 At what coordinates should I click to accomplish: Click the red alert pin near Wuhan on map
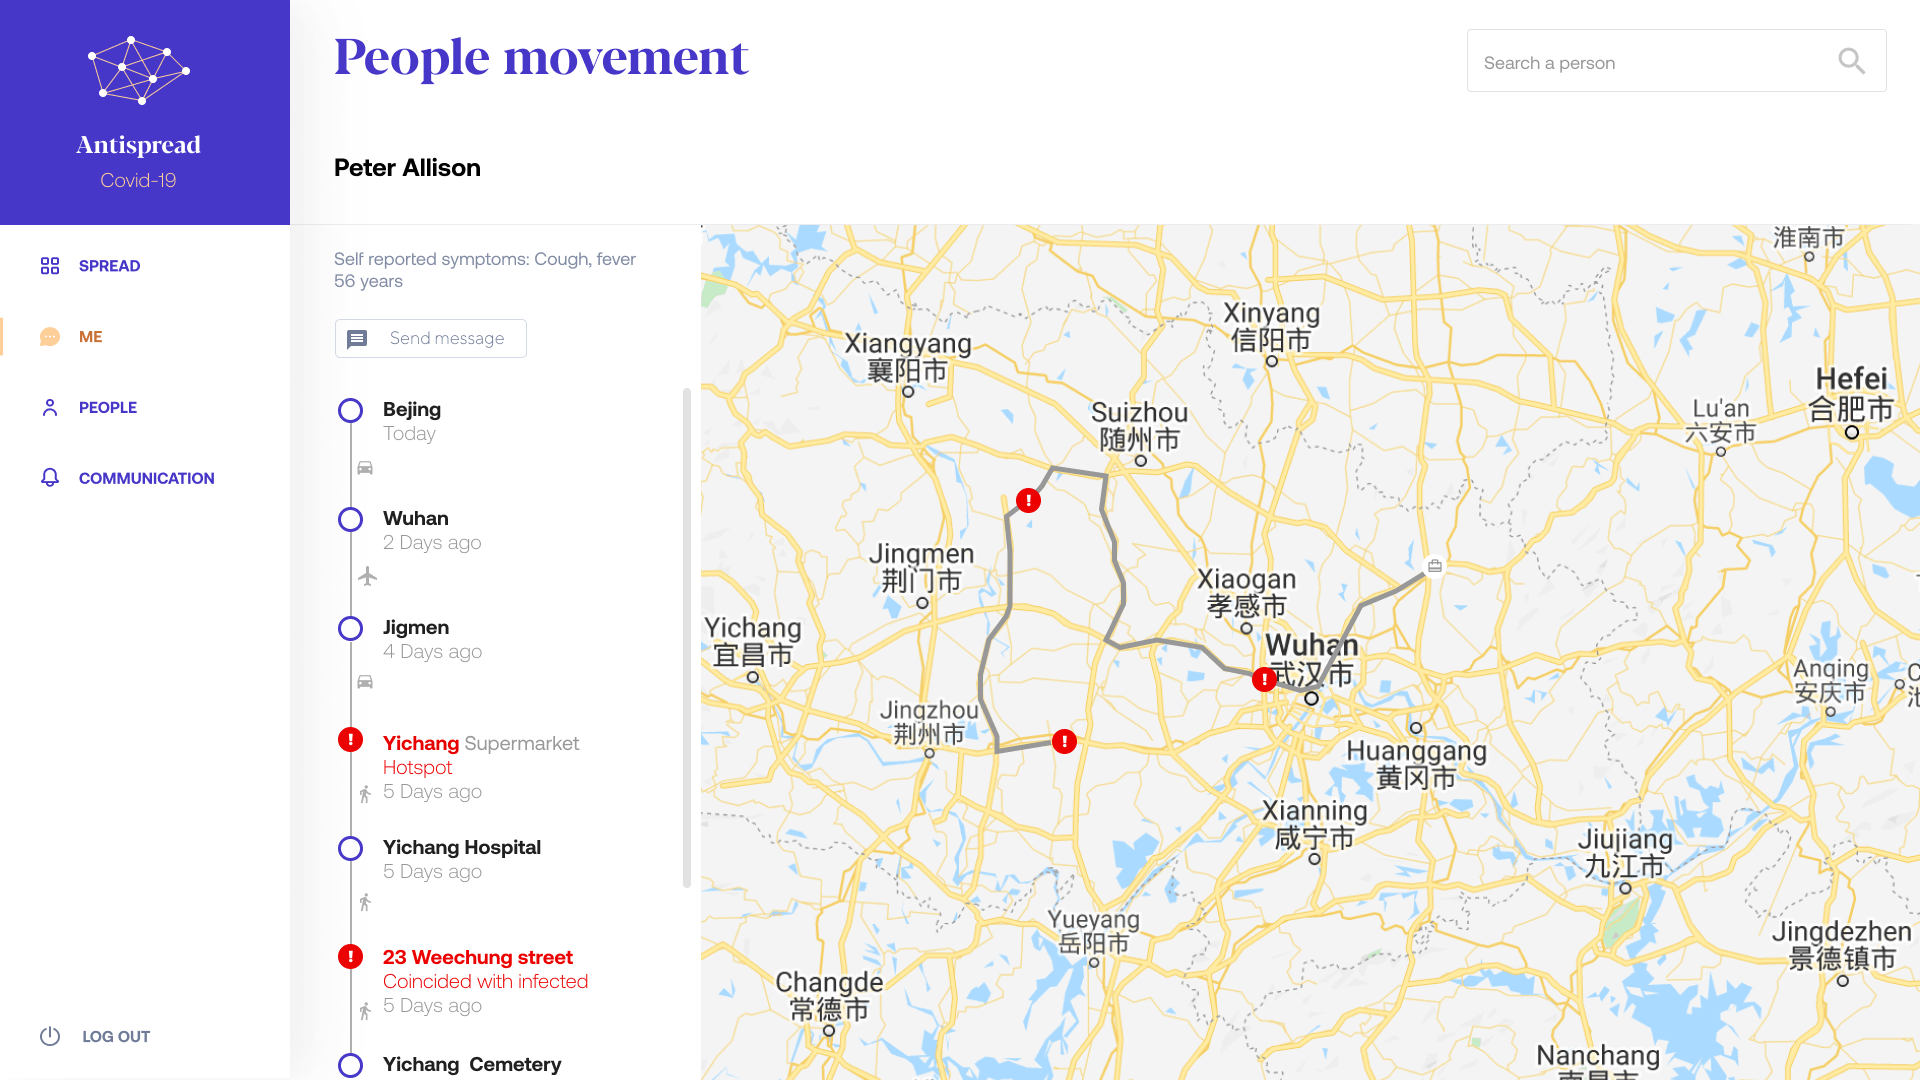[1265, 680]
